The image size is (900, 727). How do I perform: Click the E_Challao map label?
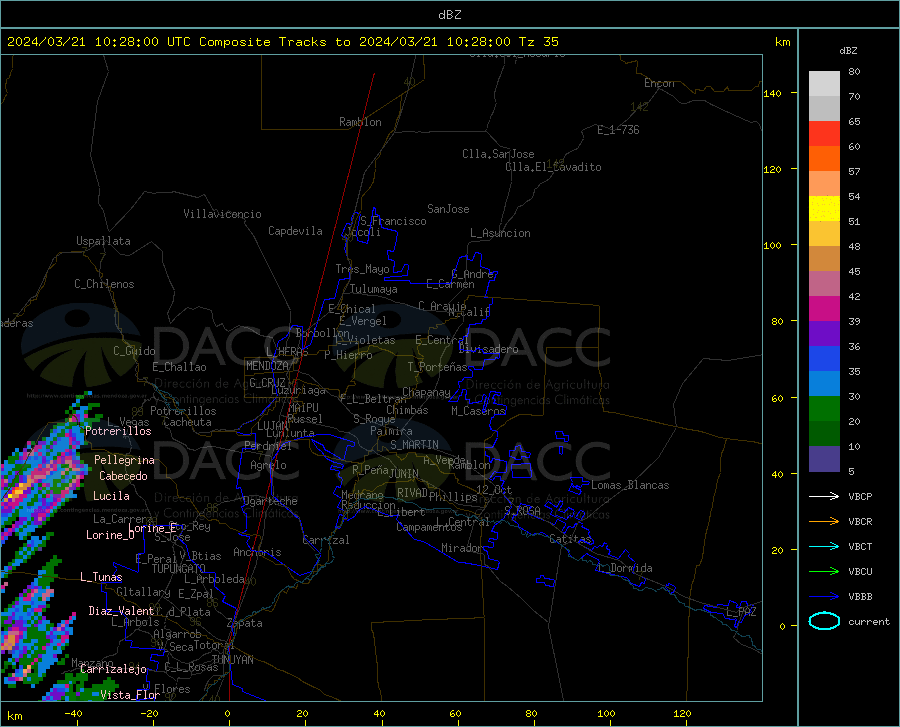coord(179,367)
